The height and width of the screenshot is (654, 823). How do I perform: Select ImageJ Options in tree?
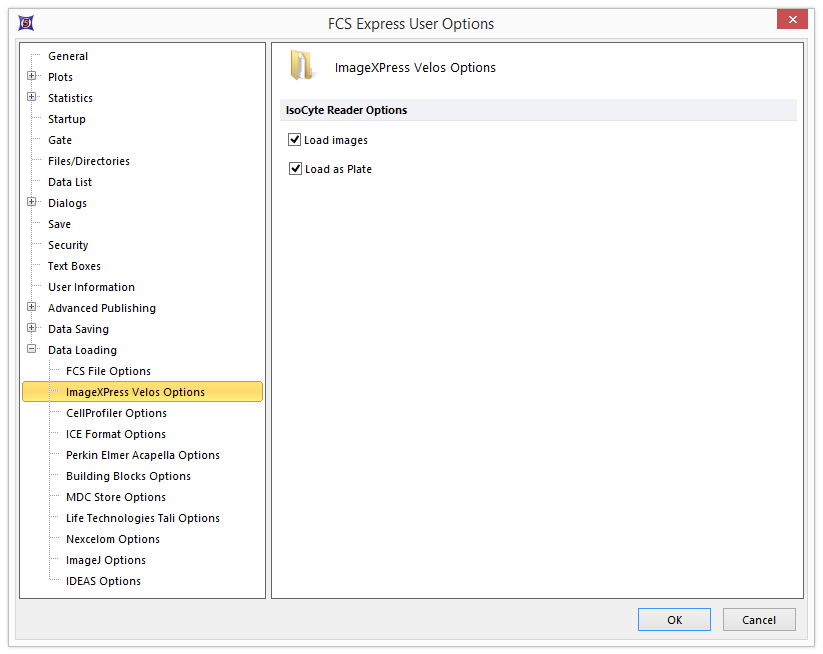(105, 560)
